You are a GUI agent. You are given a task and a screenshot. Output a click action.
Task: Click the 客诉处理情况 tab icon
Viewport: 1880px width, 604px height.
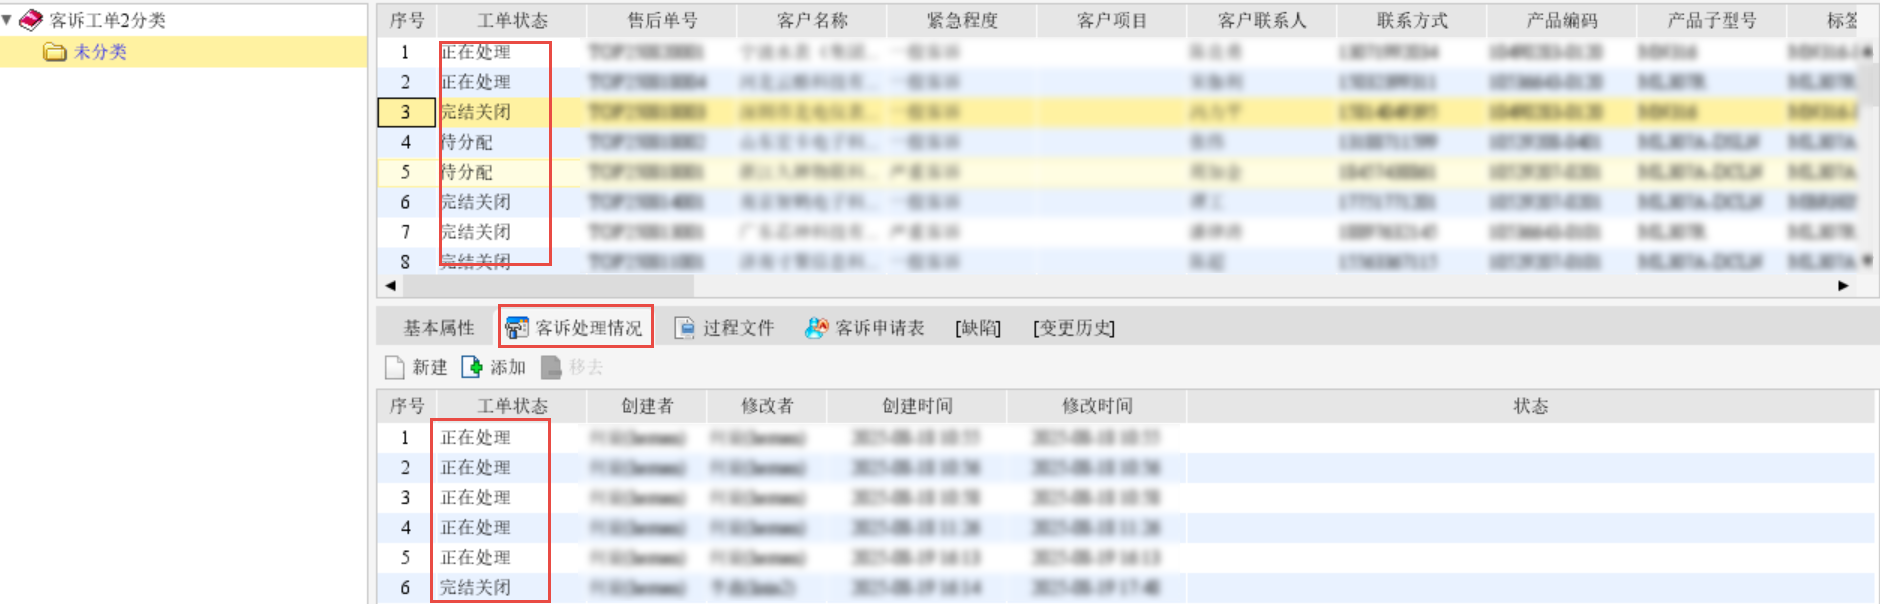[x=517, y=328]
